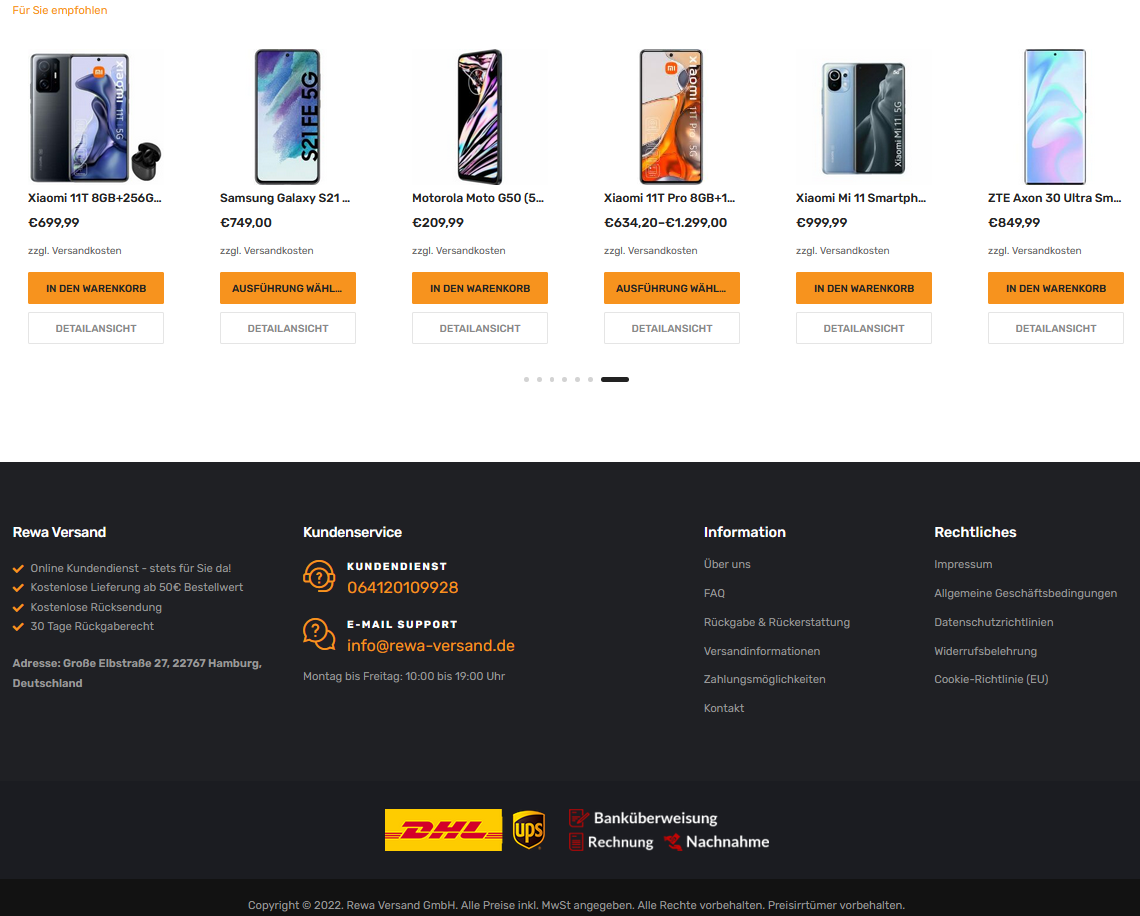Choose options for Xiaomi 11T Pro
Viewport: 1140px width, 916px height.
672,288
